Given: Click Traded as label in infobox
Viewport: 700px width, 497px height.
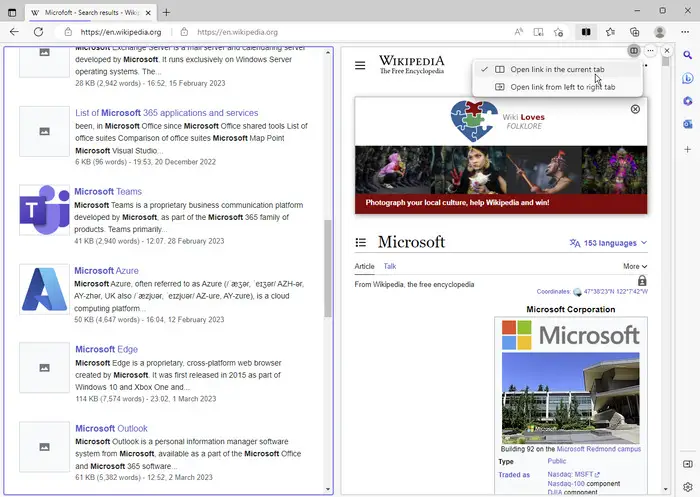Looking at the screenshot, I should [514, 475].
